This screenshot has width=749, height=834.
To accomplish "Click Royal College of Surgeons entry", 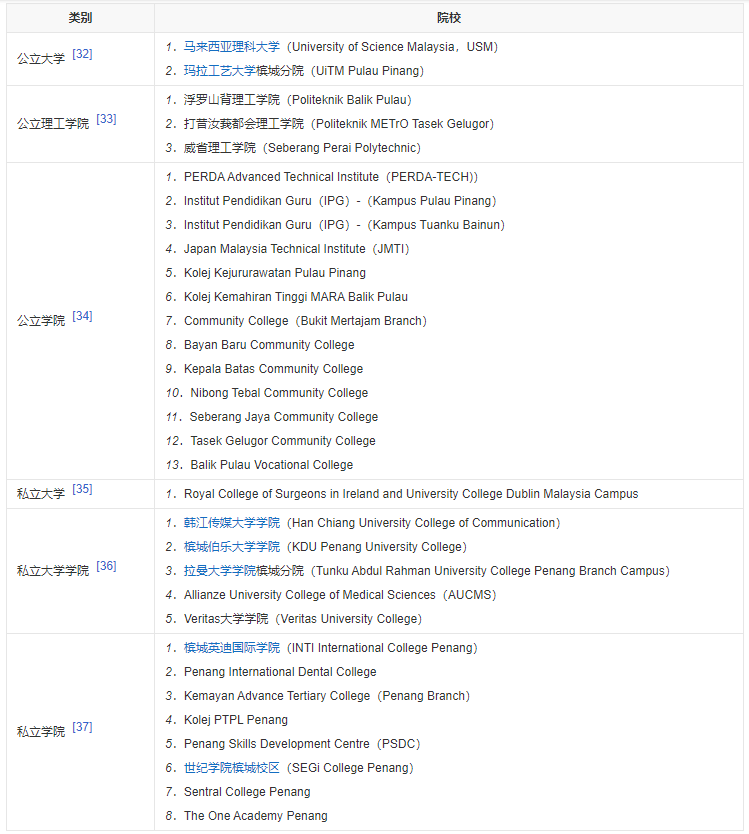I will click(411, 494).
